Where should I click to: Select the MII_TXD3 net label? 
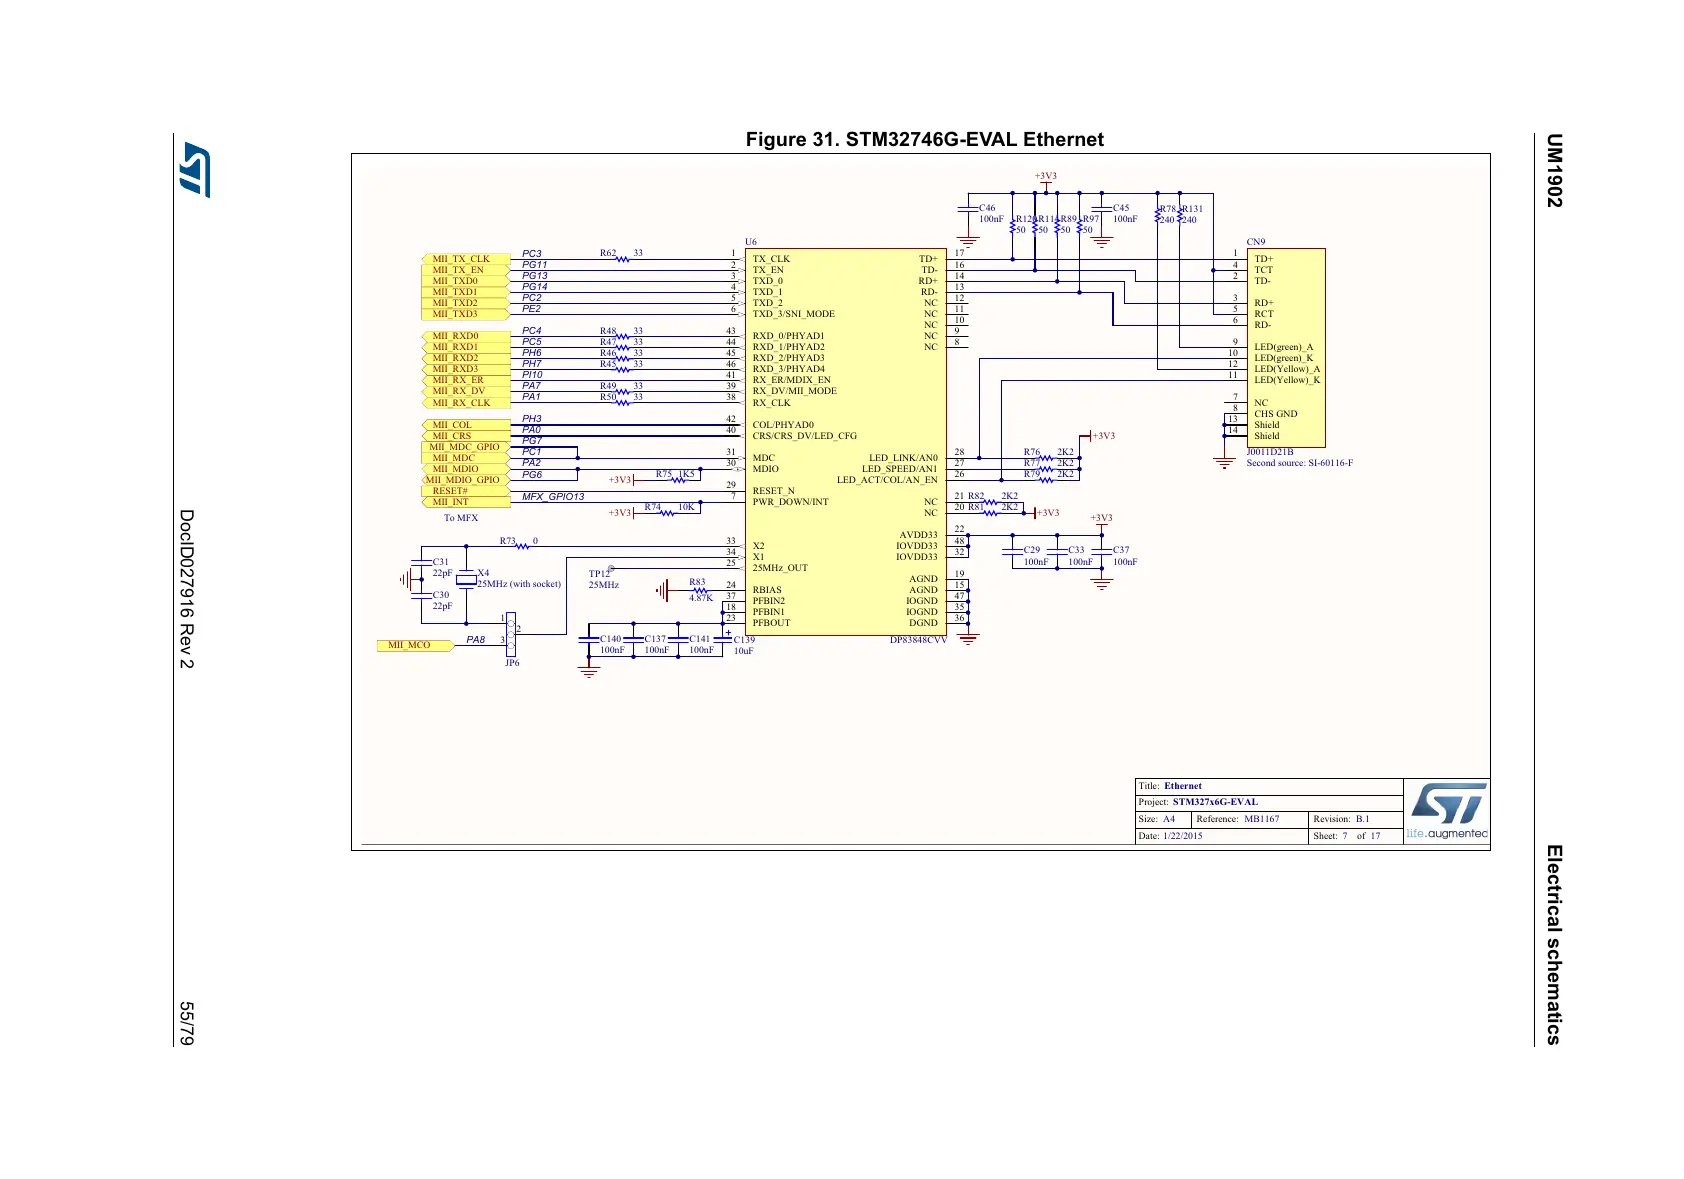coord(465,314)
